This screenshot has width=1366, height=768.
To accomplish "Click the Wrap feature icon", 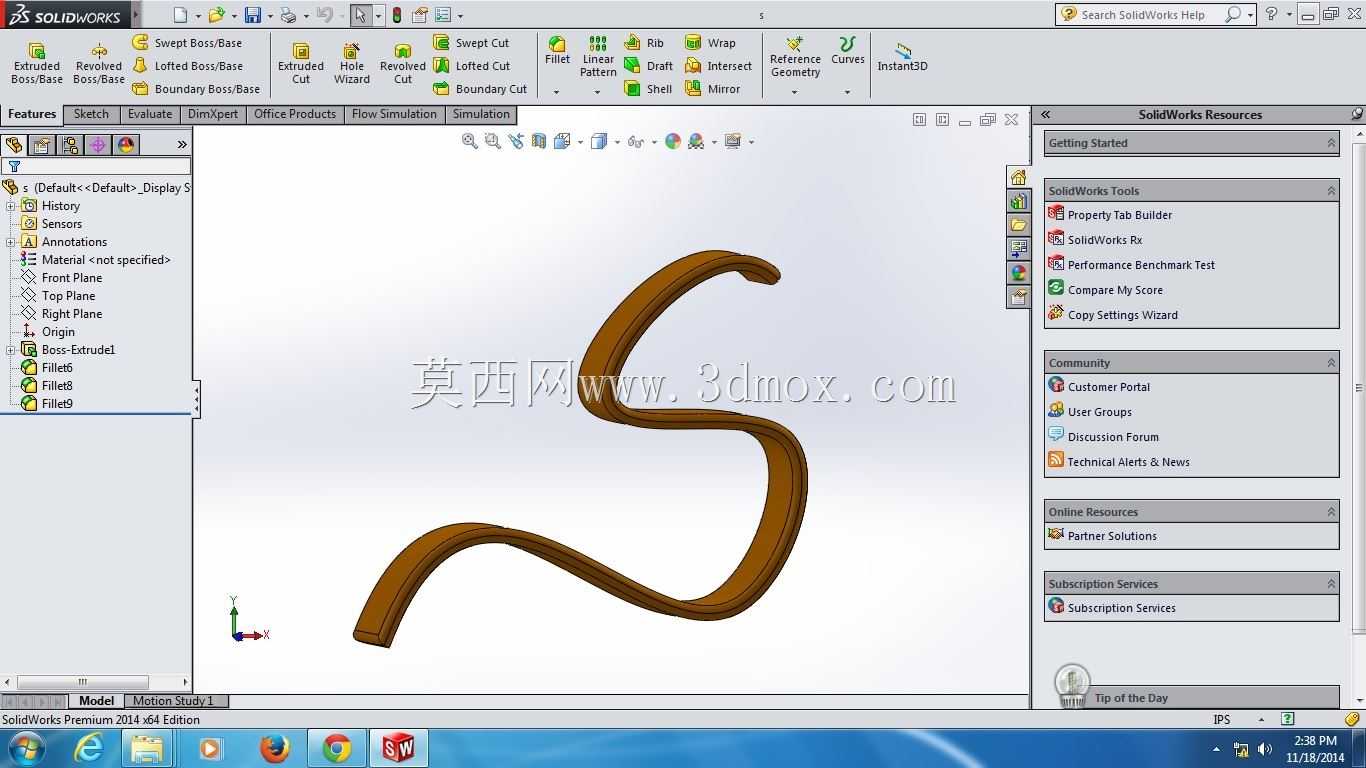I will point(710,43).
